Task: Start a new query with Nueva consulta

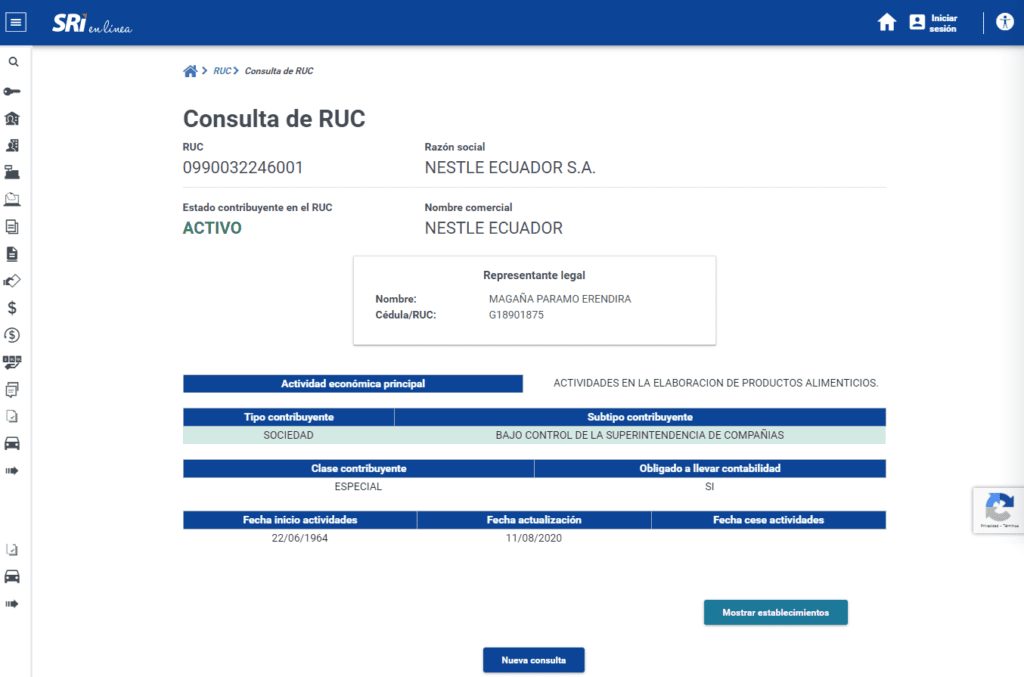Action: click(534, 660)
